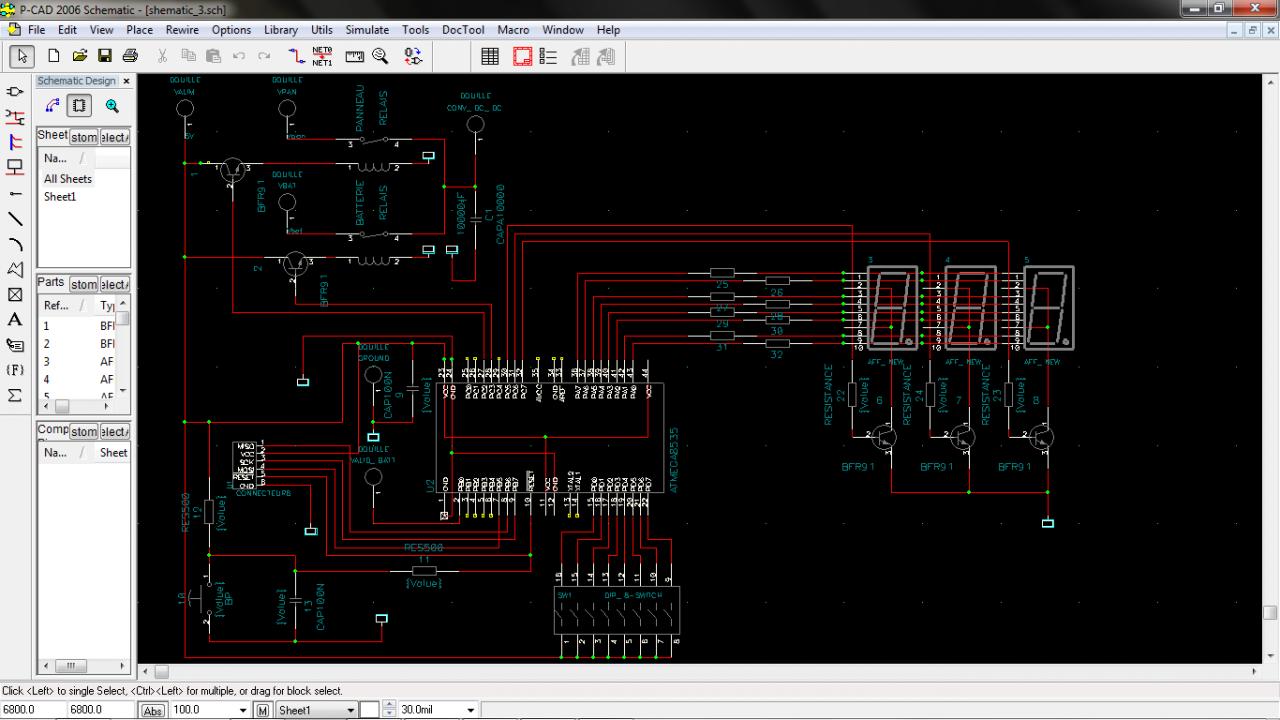This screenshot has height=720, width=1280.
Task: Click part row 1 in Parts list
Action: [x=78, y=326]
